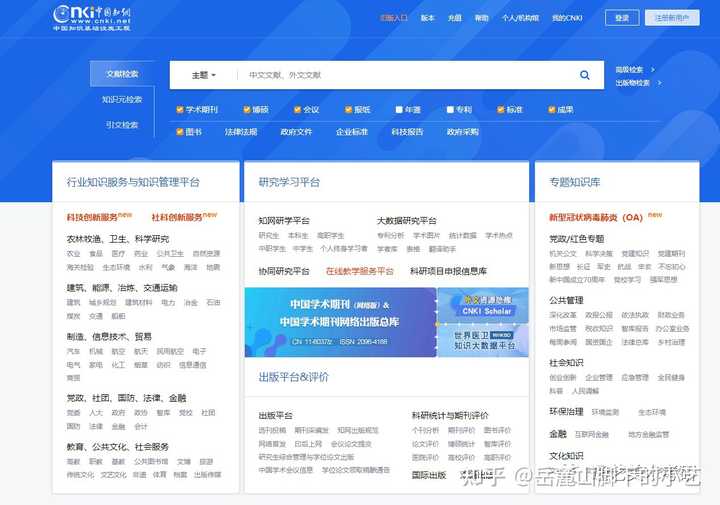Open 充值 in the top navigation
This screenshot has height=505, width=720.
pos(455,18)
